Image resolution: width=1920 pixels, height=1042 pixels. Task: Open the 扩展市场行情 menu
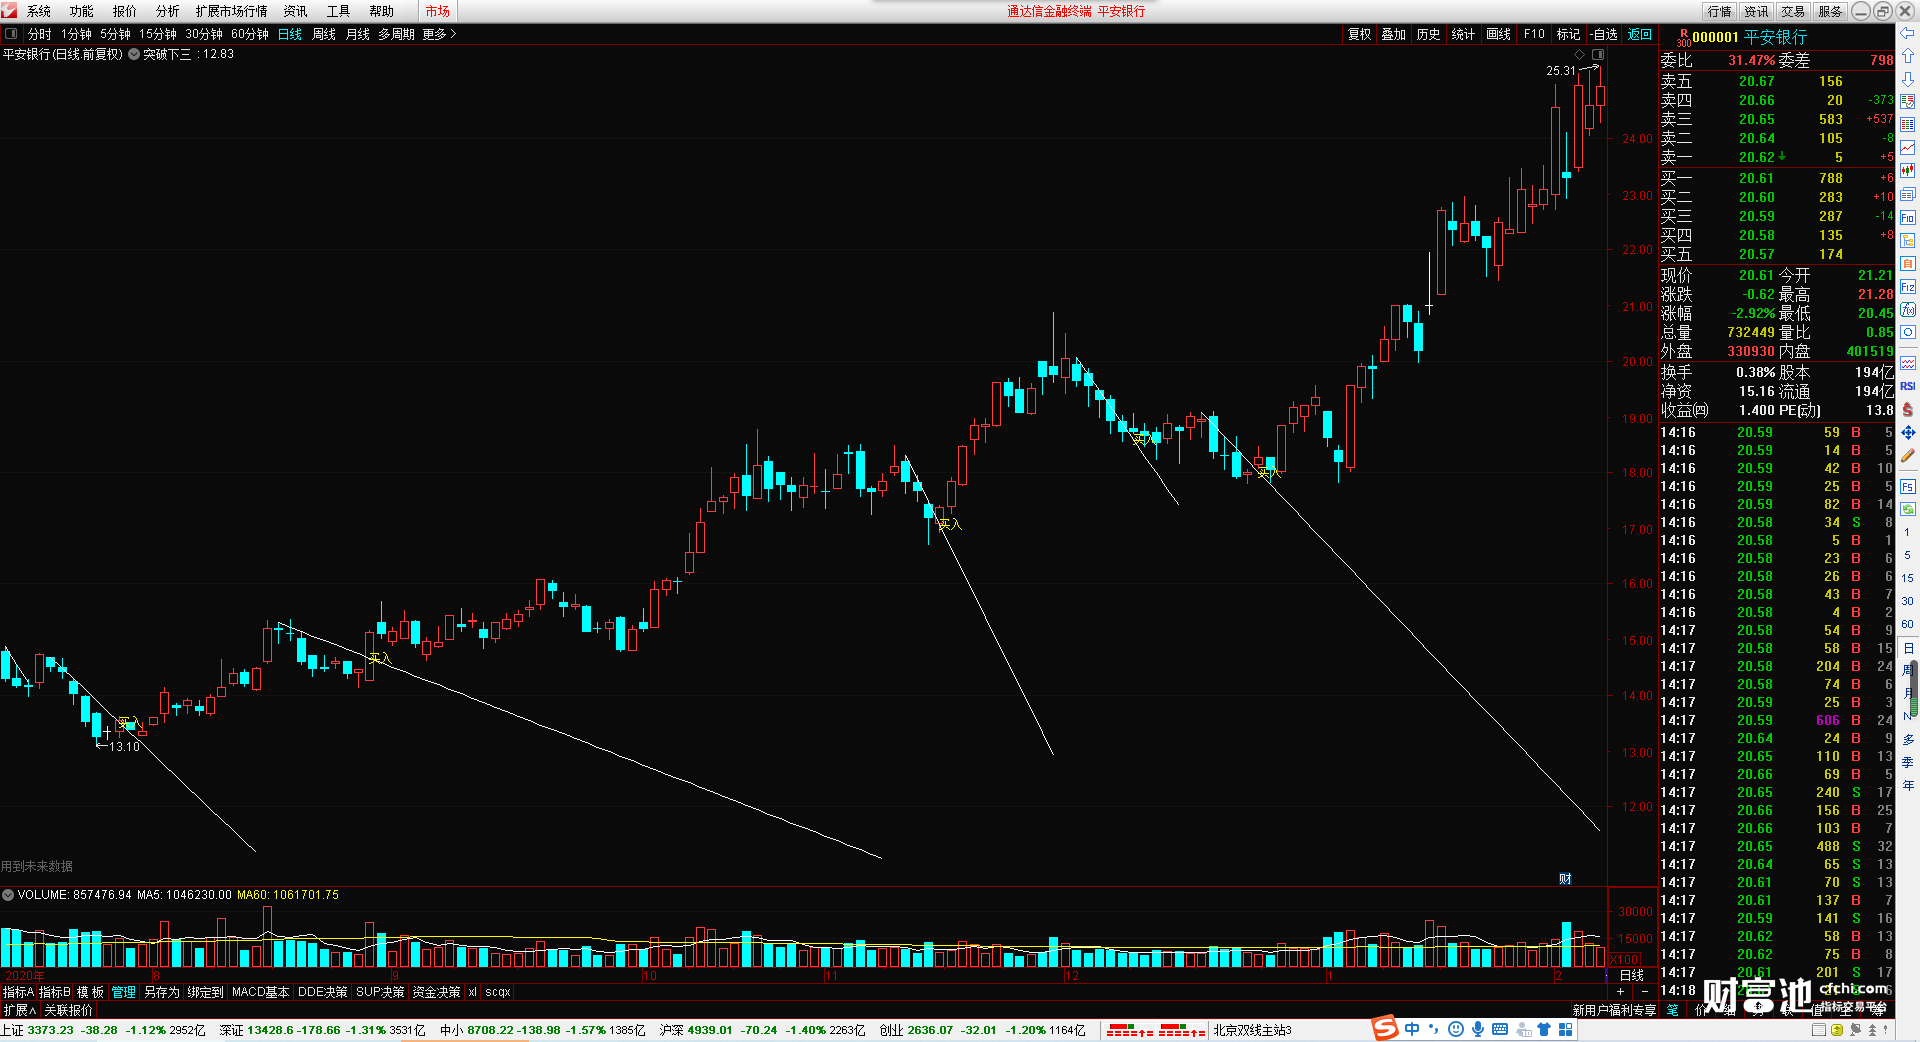[231, 11]
